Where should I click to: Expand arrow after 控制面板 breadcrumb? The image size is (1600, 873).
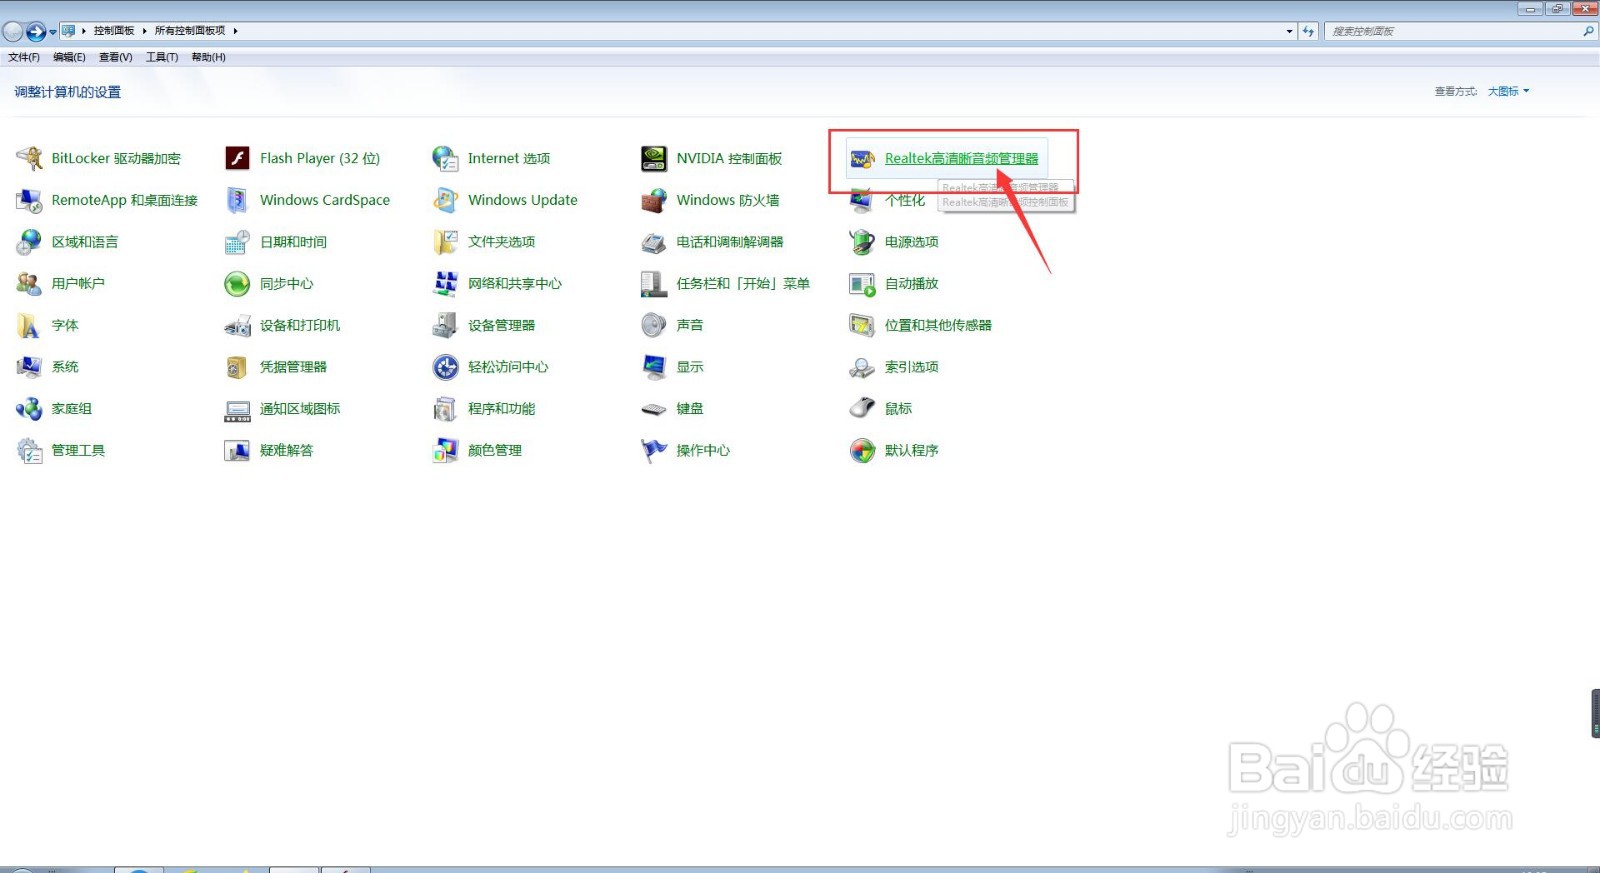pyautogui.click(x=144, y=31)
